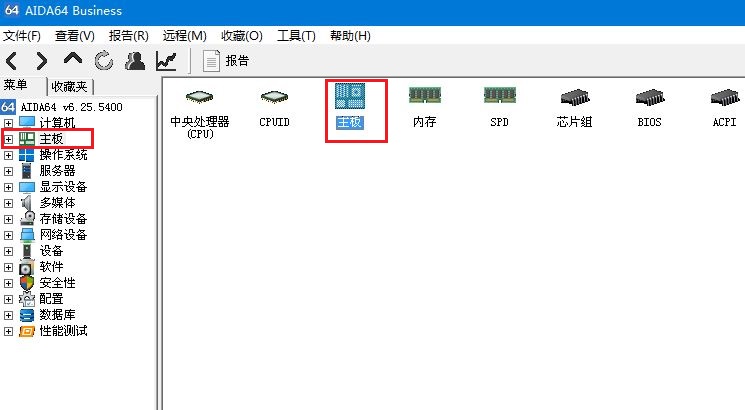The image size is (745, 410).
Task: Switch to the 菜单 tab
Action: tap(15, 86)
